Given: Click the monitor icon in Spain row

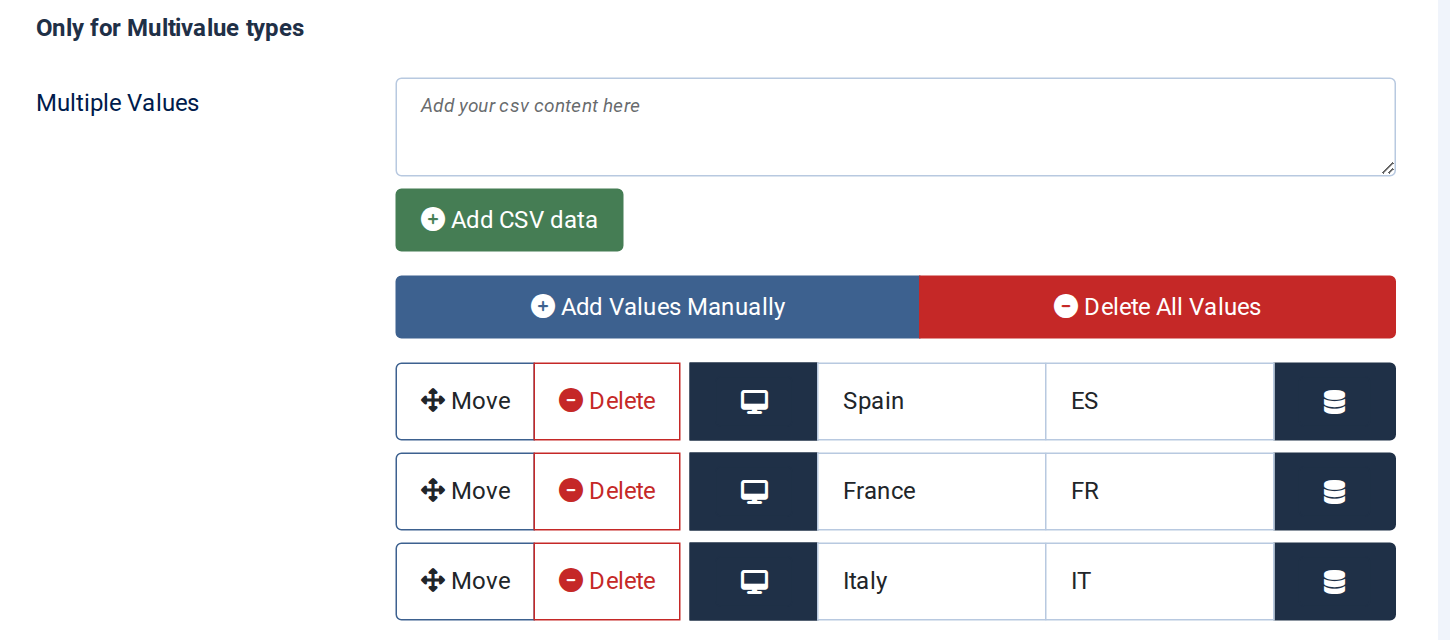Looking at the screenshot, I should pos(754,401).
